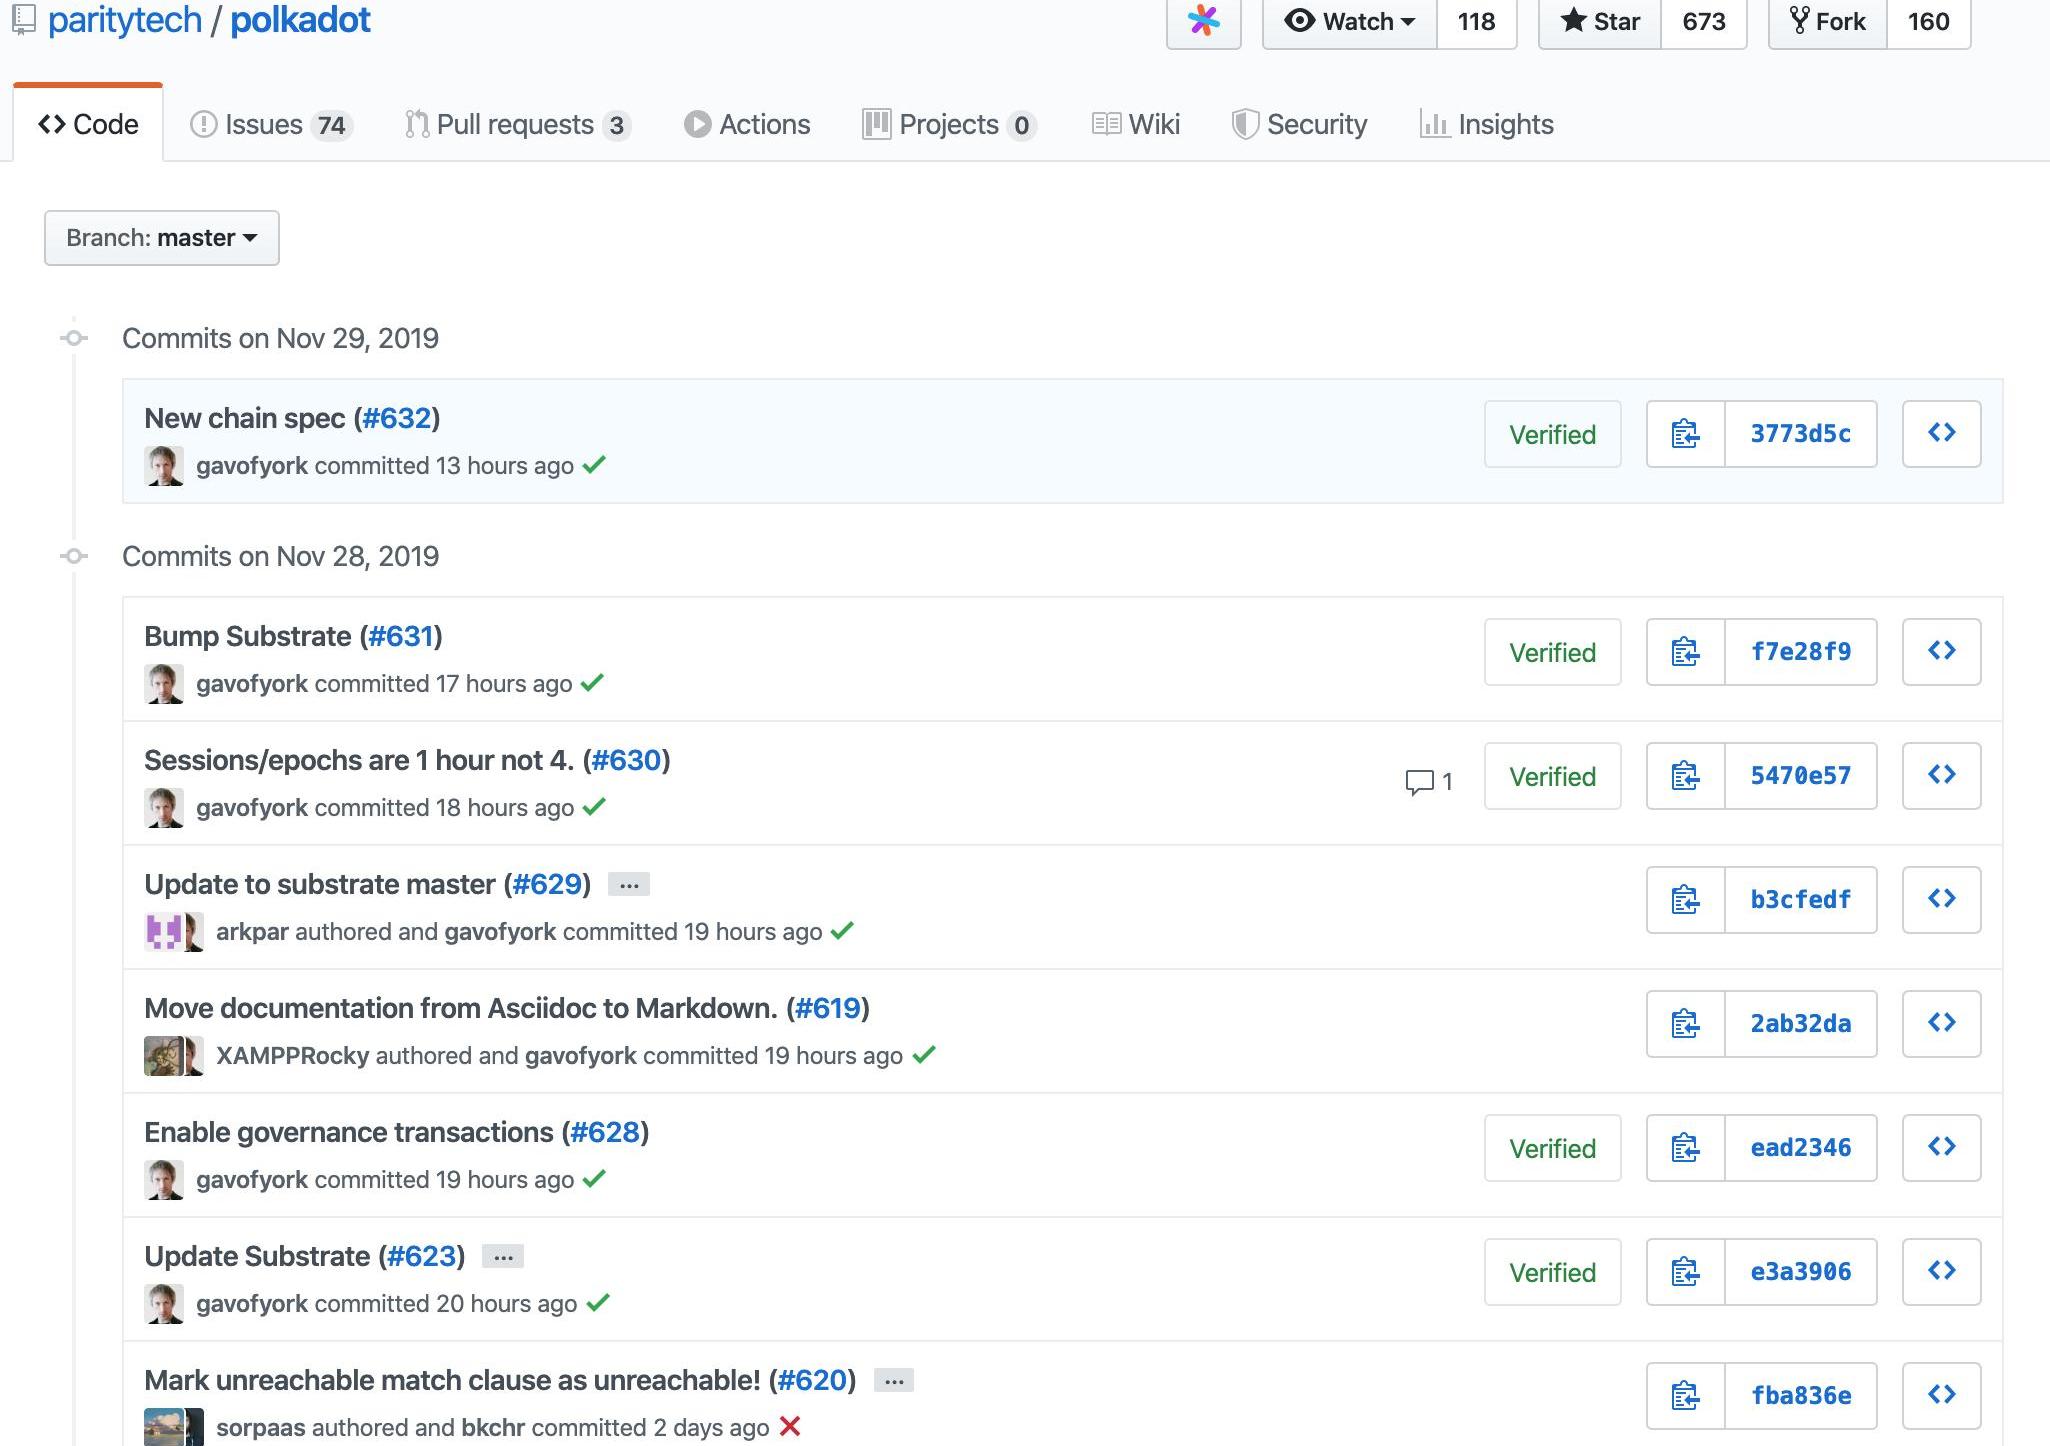The width and height of the screenshot is (2050, 1446).
Task: Open the Insights tab
Action: pyautogui.click(x=1486, y=125)
